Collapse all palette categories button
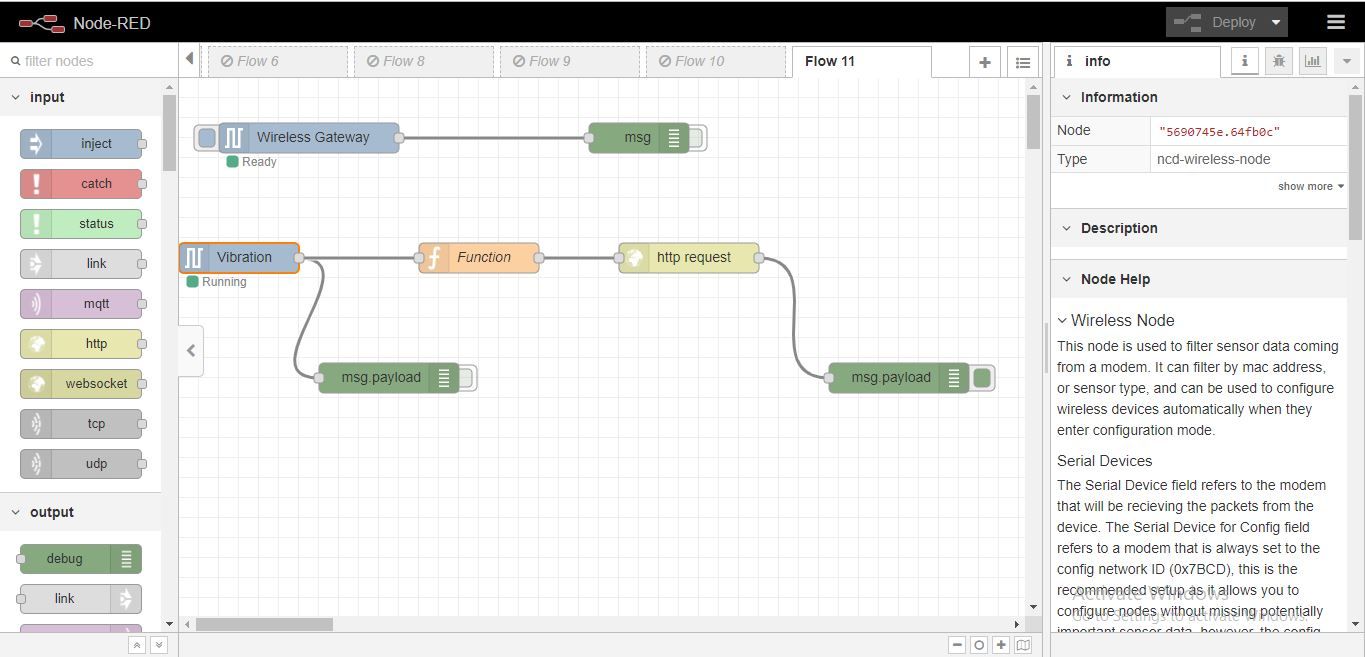 point(137,645)
